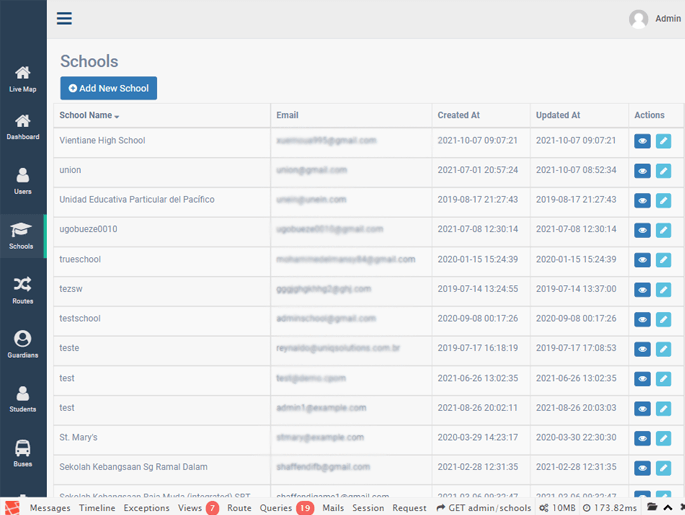685x515 pixels.
Task: View Unidad Educativa Particular del Pacífico
Action: pyautogui.click(x=642, y=200)
